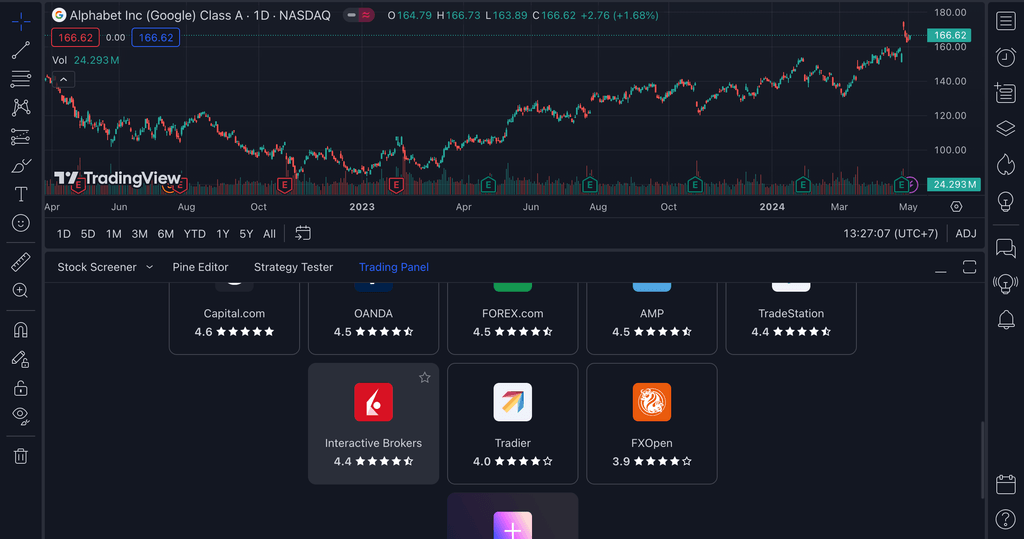The height and width of the screenshot is (539, 1024).
Task: Set chart range to 1Y
Action: coord(222,233)
